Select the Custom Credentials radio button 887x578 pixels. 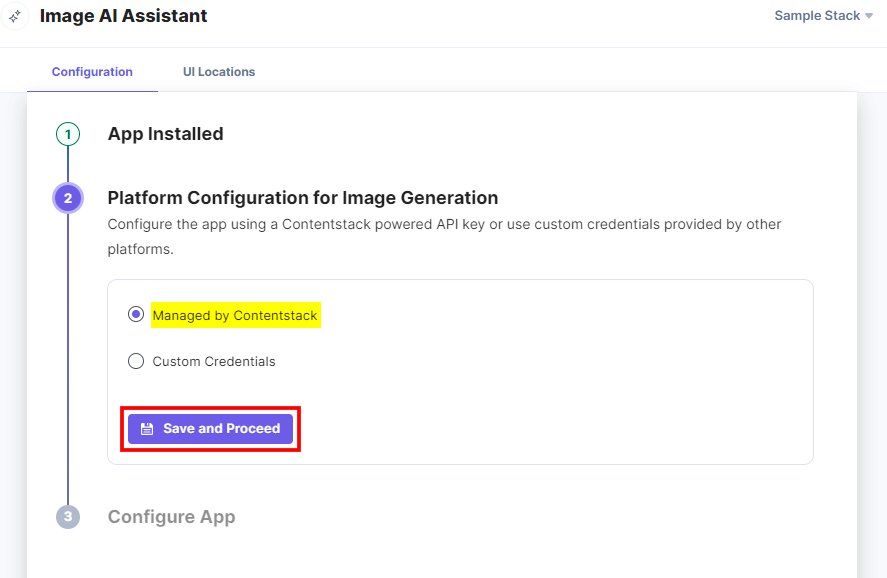coord(136,361)
